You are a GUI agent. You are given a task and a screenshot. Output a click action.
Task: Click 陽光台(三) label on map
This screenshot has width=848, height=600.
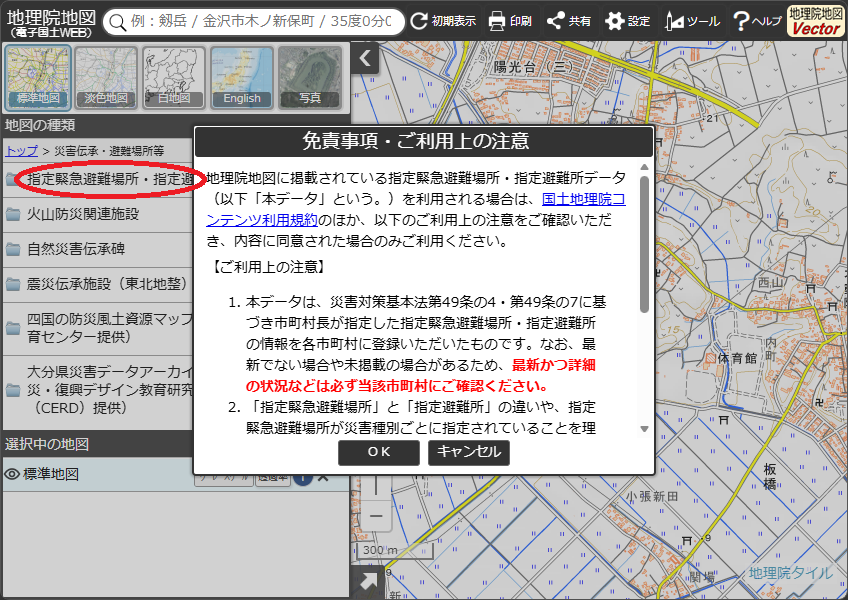click(533, 68)
